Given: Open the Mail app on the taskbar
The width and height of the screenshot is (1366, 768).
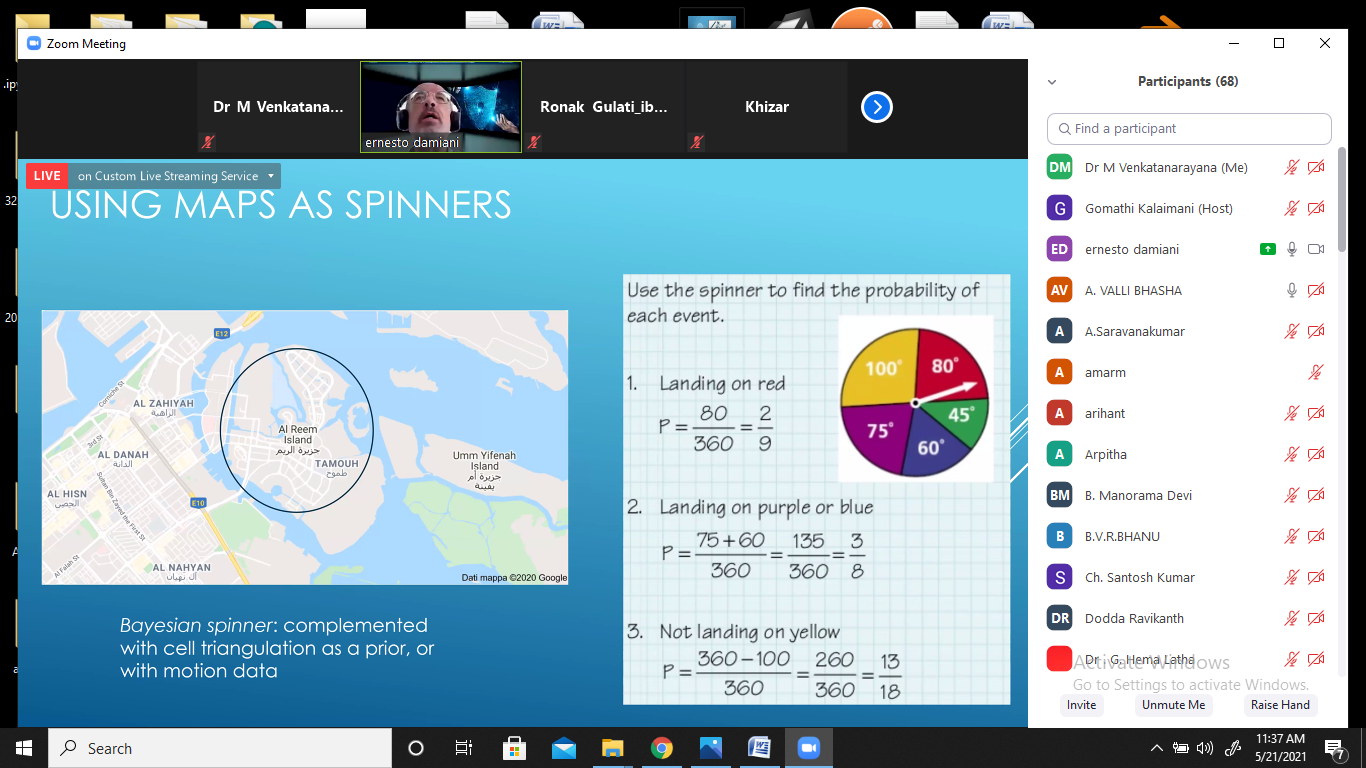Looking at the screenshot, I should pos(563,748).
